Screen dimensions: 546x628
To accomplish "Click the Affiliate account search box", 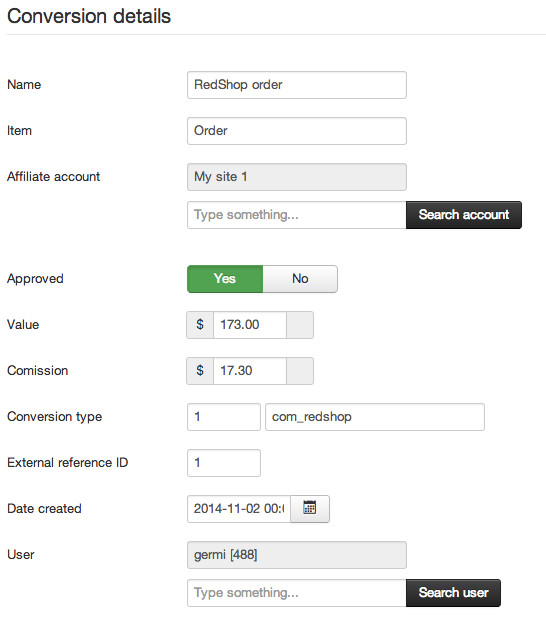I will point(297,215).
